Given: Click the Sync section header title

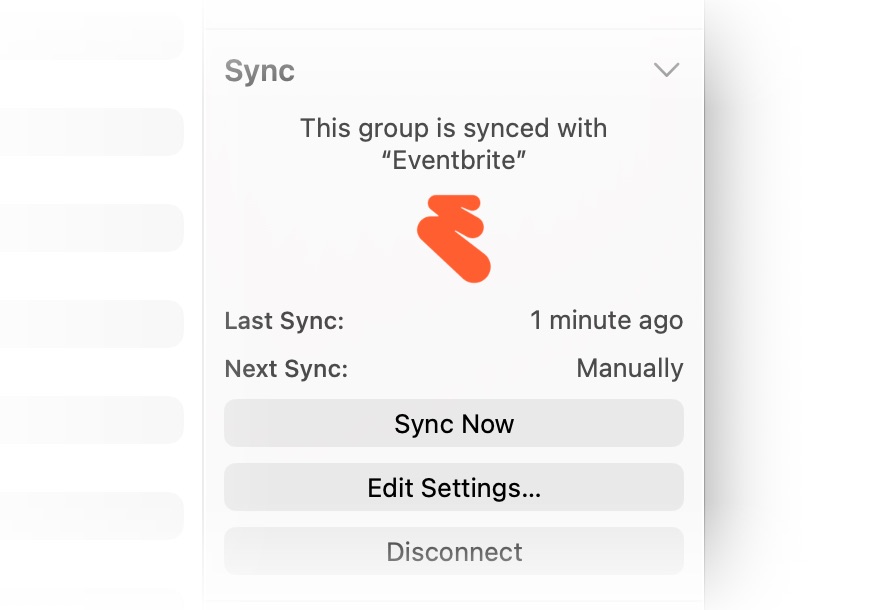Looking at the screenshot, I should coord(259,71).
